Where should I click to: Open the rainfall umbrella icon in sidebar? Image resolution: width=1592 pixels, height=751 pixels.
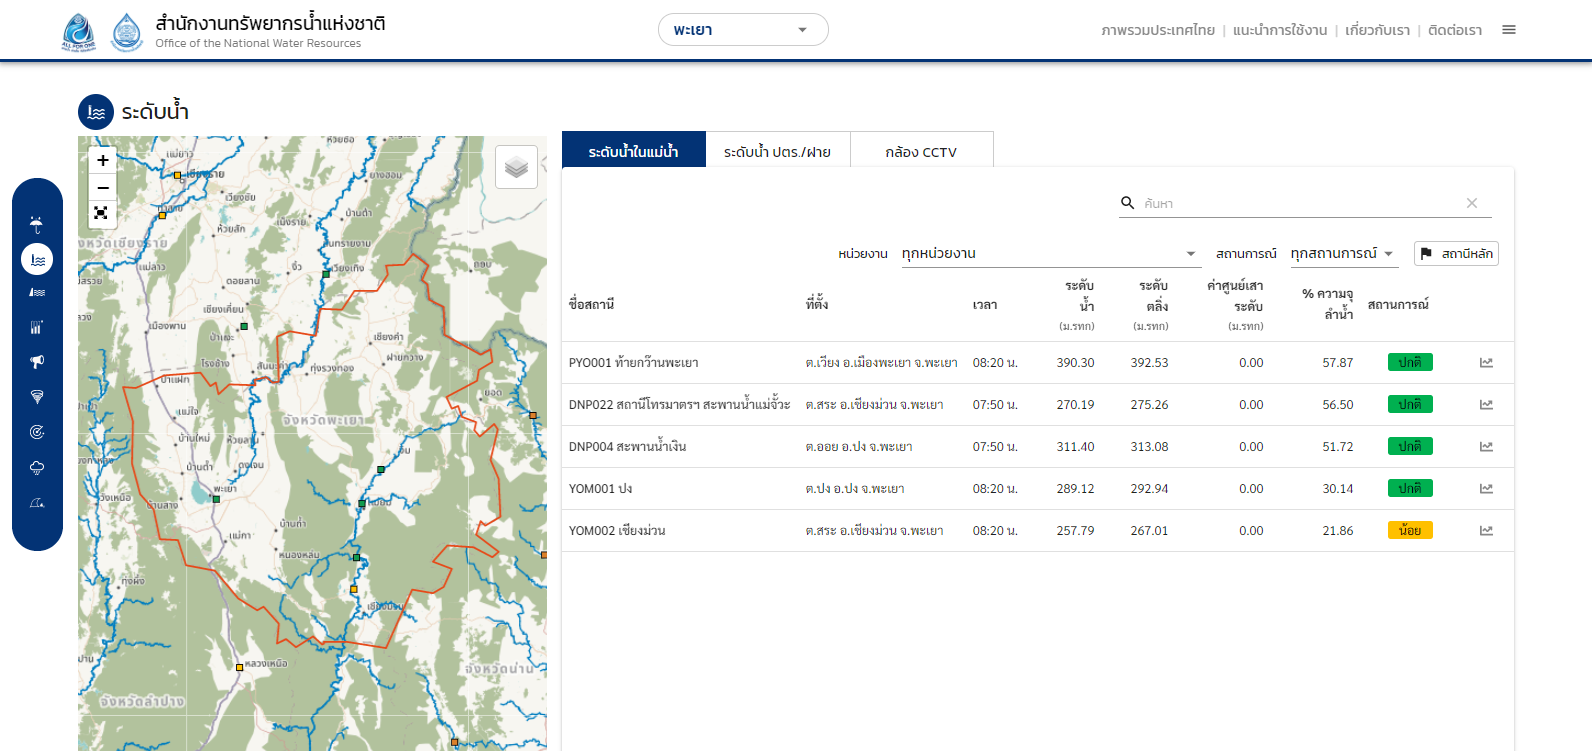pos(37,224)
